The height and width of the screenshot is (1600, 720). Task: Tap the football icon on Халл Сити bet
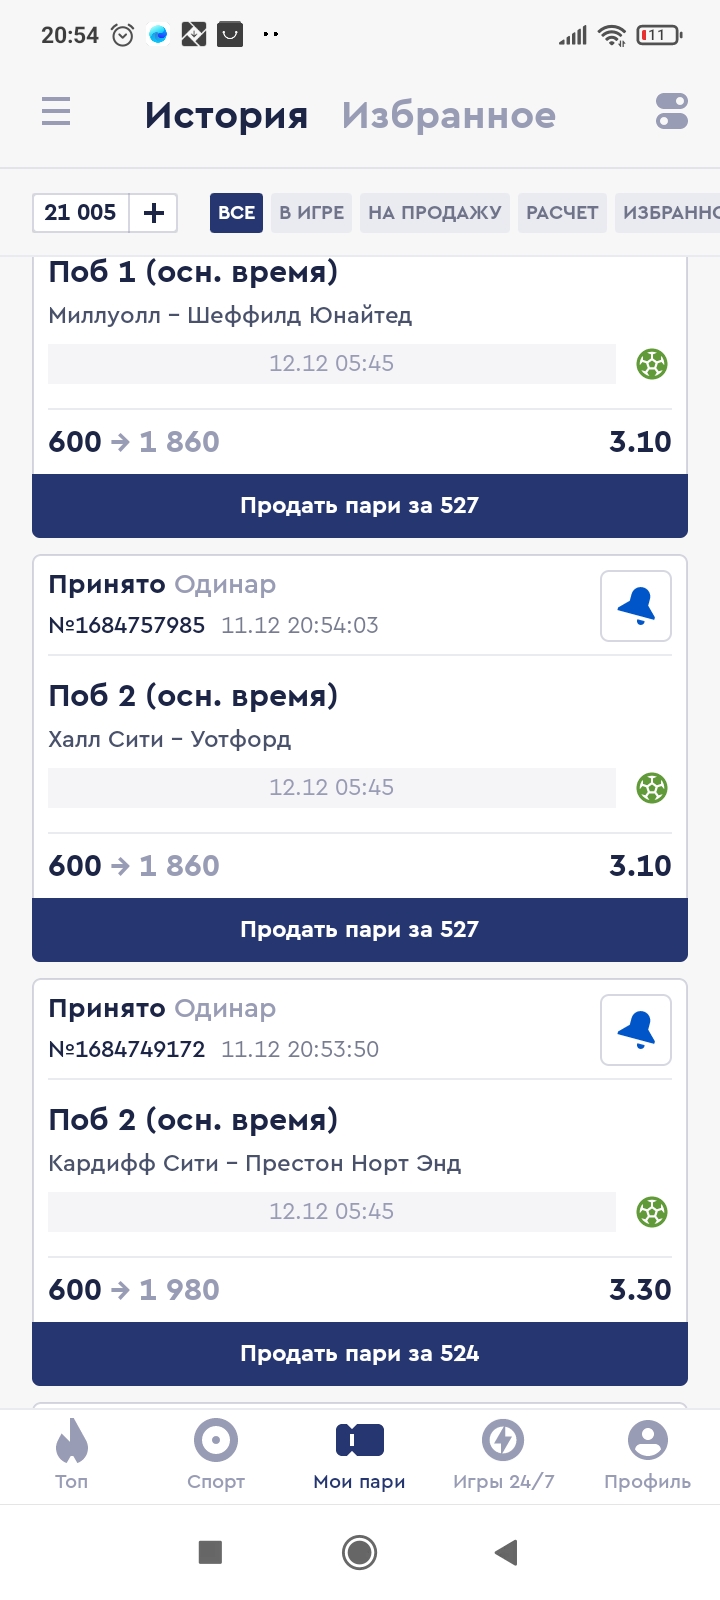click(652, 788)
